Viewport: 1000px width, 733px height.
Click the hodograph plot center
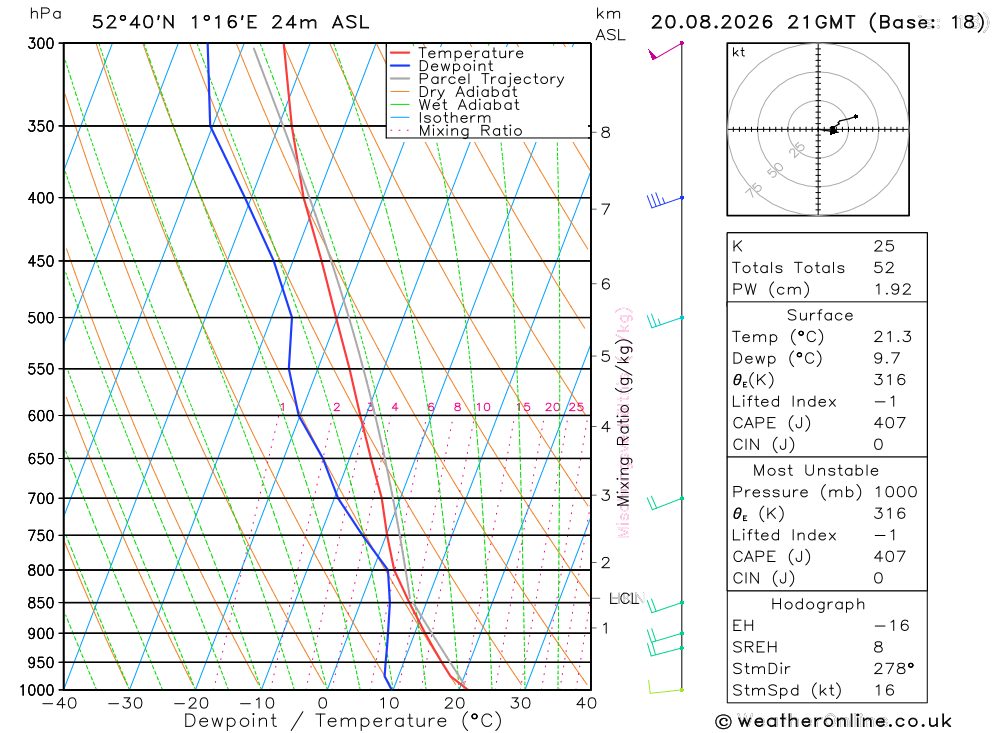818,130
